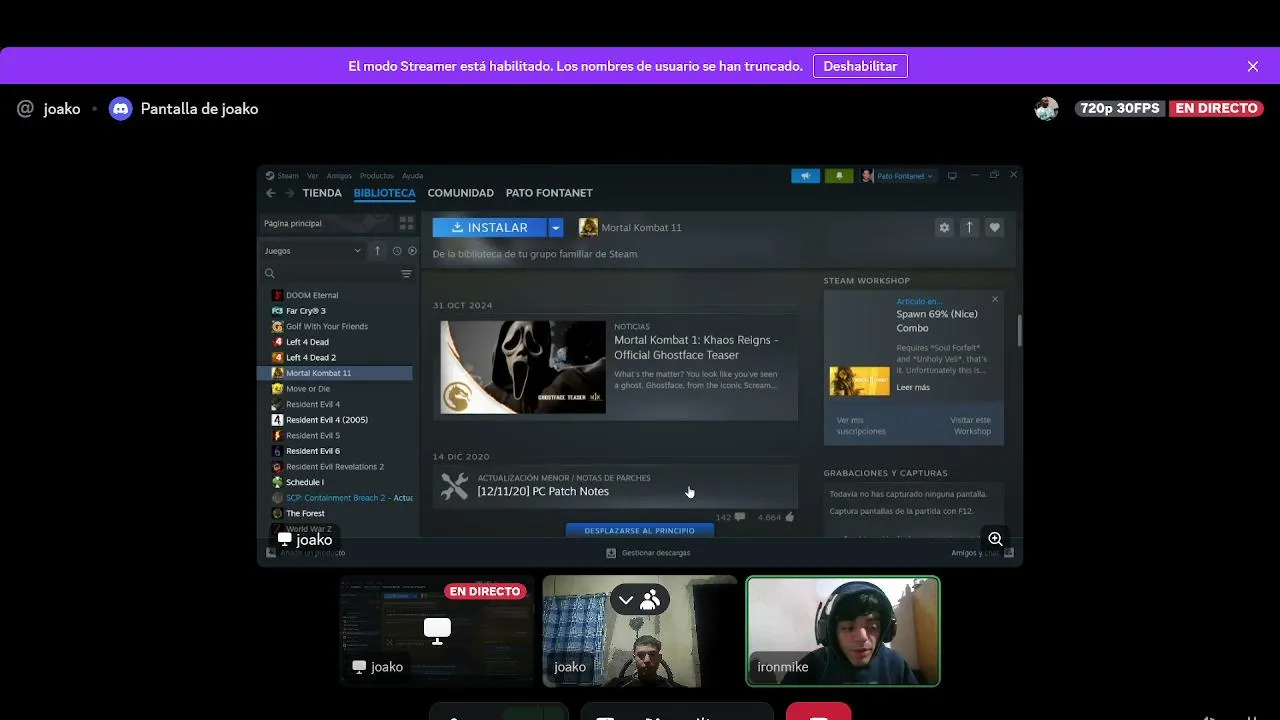Click the Discord logo beside Pantalla de joako
The image size is (1280, 720).
coord(120,109)
